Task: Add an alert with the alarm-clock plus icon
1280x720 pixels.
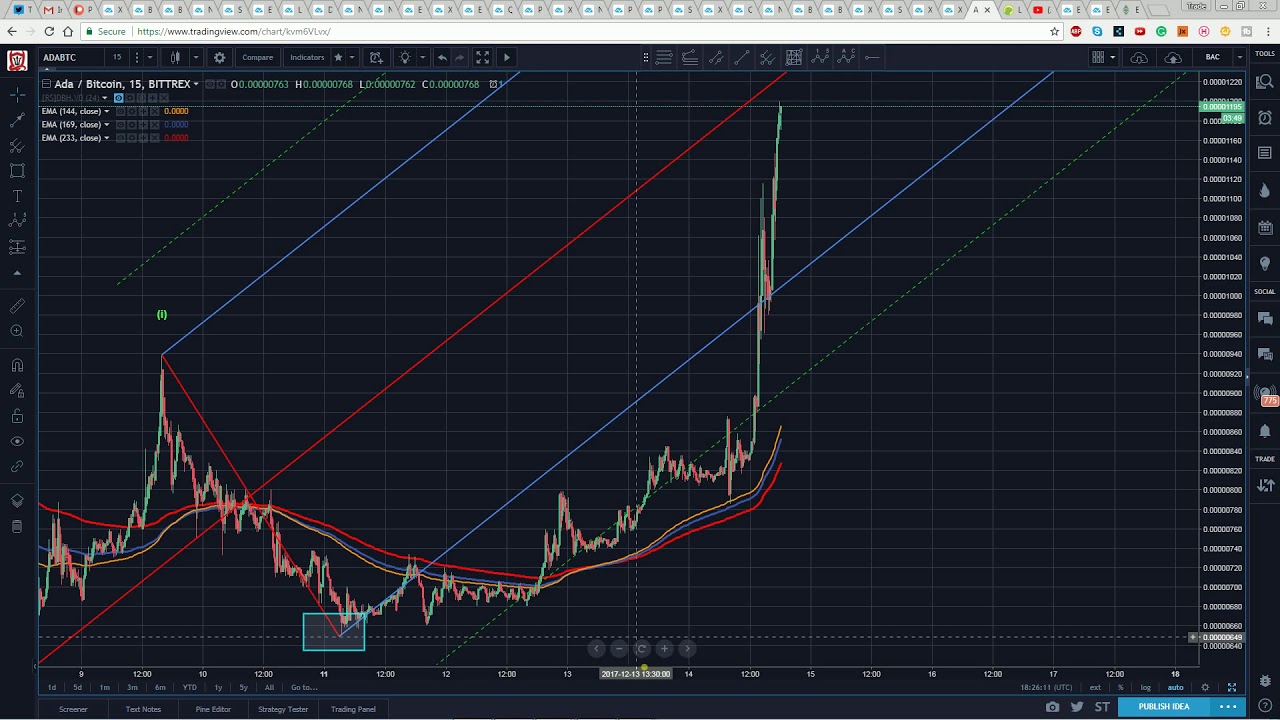Action: [376, 57]
